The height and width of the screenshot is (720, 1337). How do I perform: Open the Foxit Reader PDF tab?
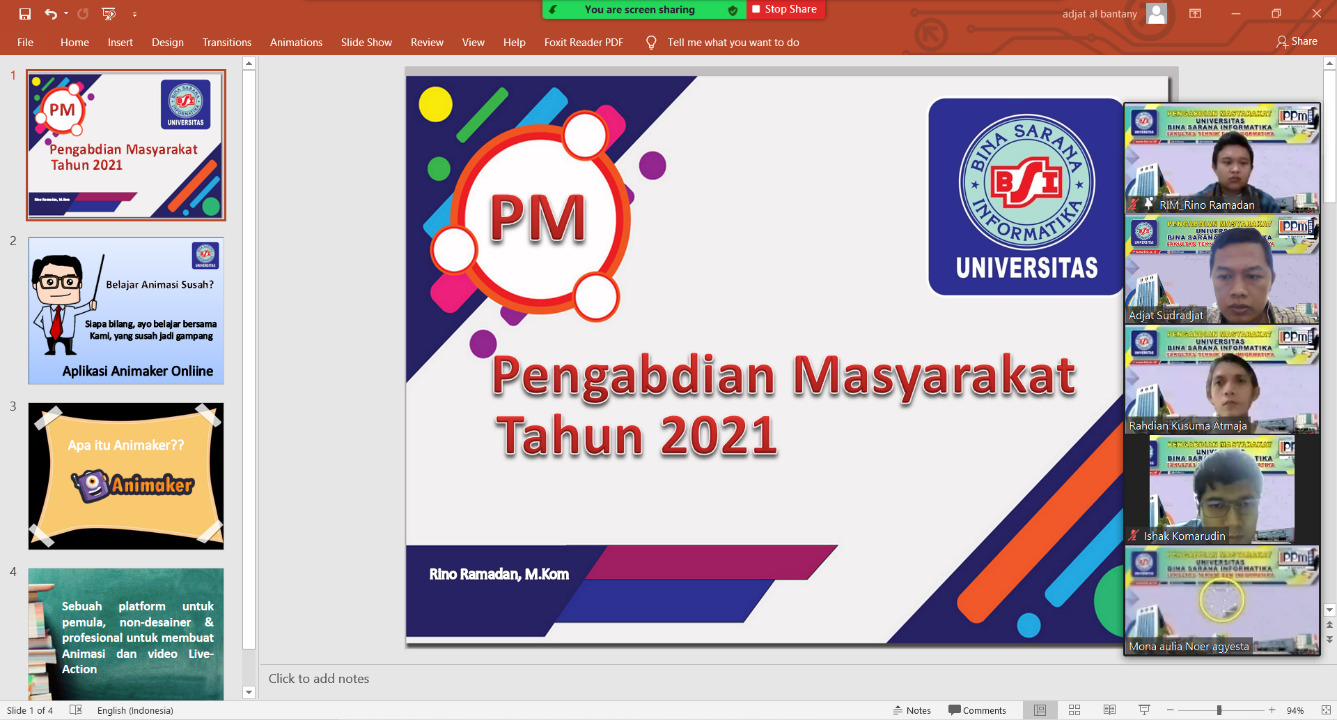583,42
